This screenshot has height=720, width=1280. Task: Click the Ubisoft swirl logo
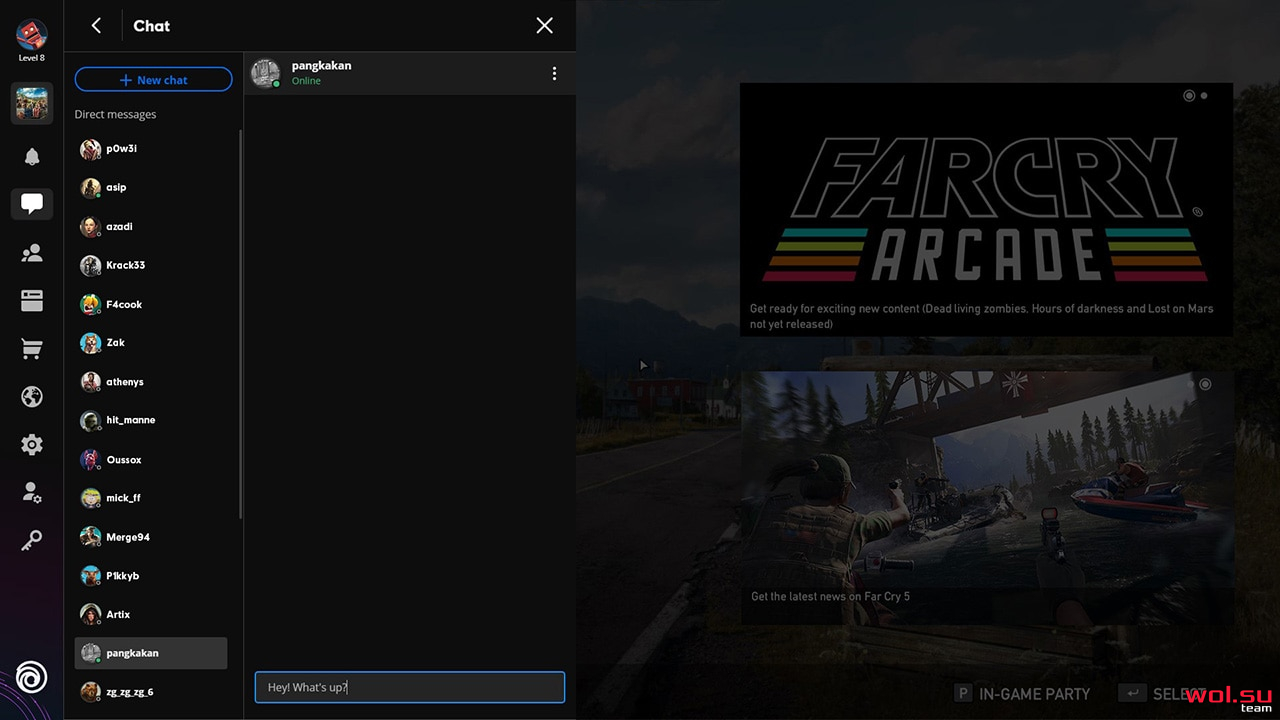[x=32, y=678]
